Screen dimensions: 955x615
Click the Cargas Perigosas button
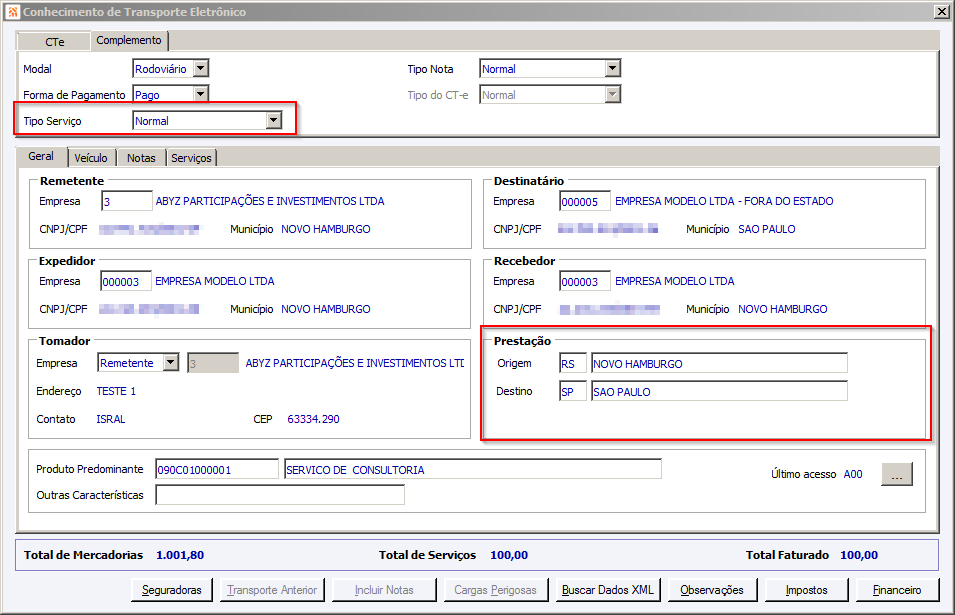pyautogui.click(x=495, y=590)
